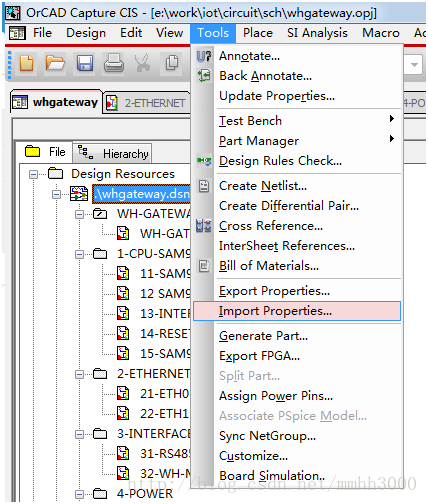Image resolution: width=428 pixels, height=504 pixels.
Task: Select Generate Part menu entry
Action: (x=297, y=336)
